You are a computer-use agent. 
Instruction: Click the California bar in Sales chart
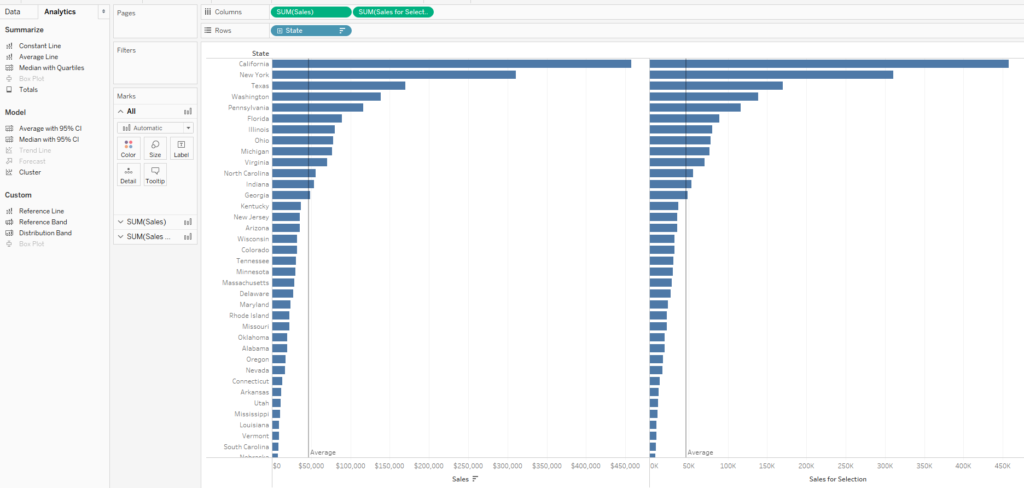(x=450, y=64)
